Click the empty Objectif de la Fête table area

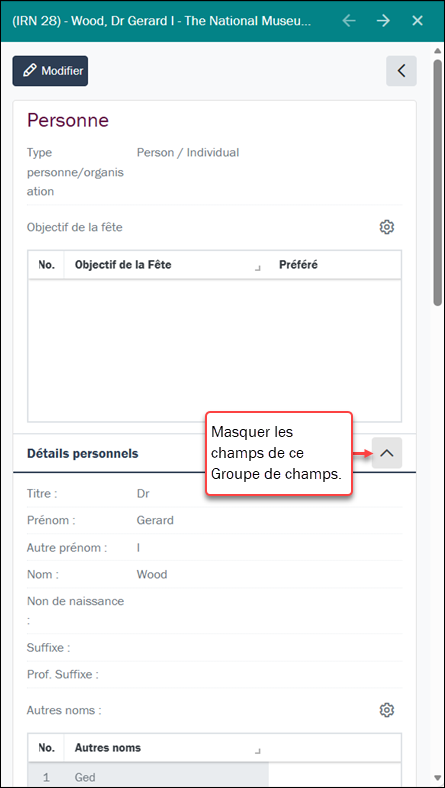(215, 350)
